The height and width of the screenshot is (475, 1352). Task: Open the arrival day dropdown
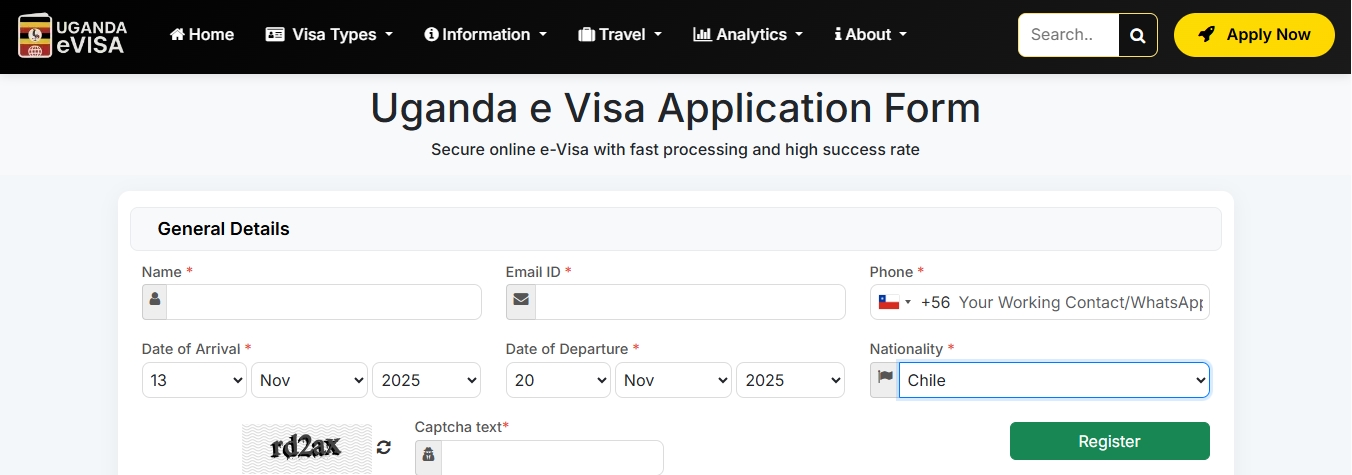click(194, 380)
